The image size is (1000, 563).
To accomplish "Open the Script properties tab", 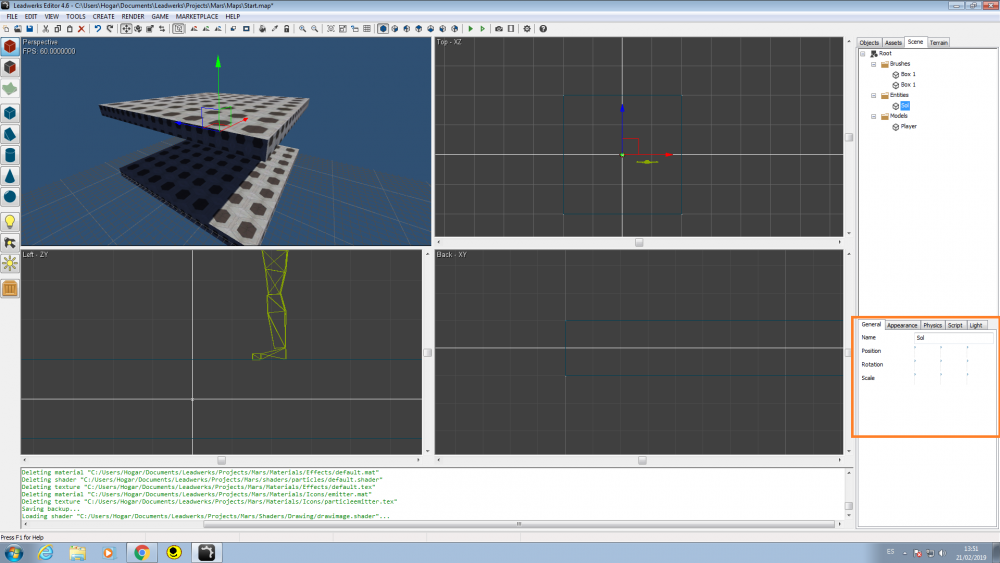I will click(x=955, y=325).
